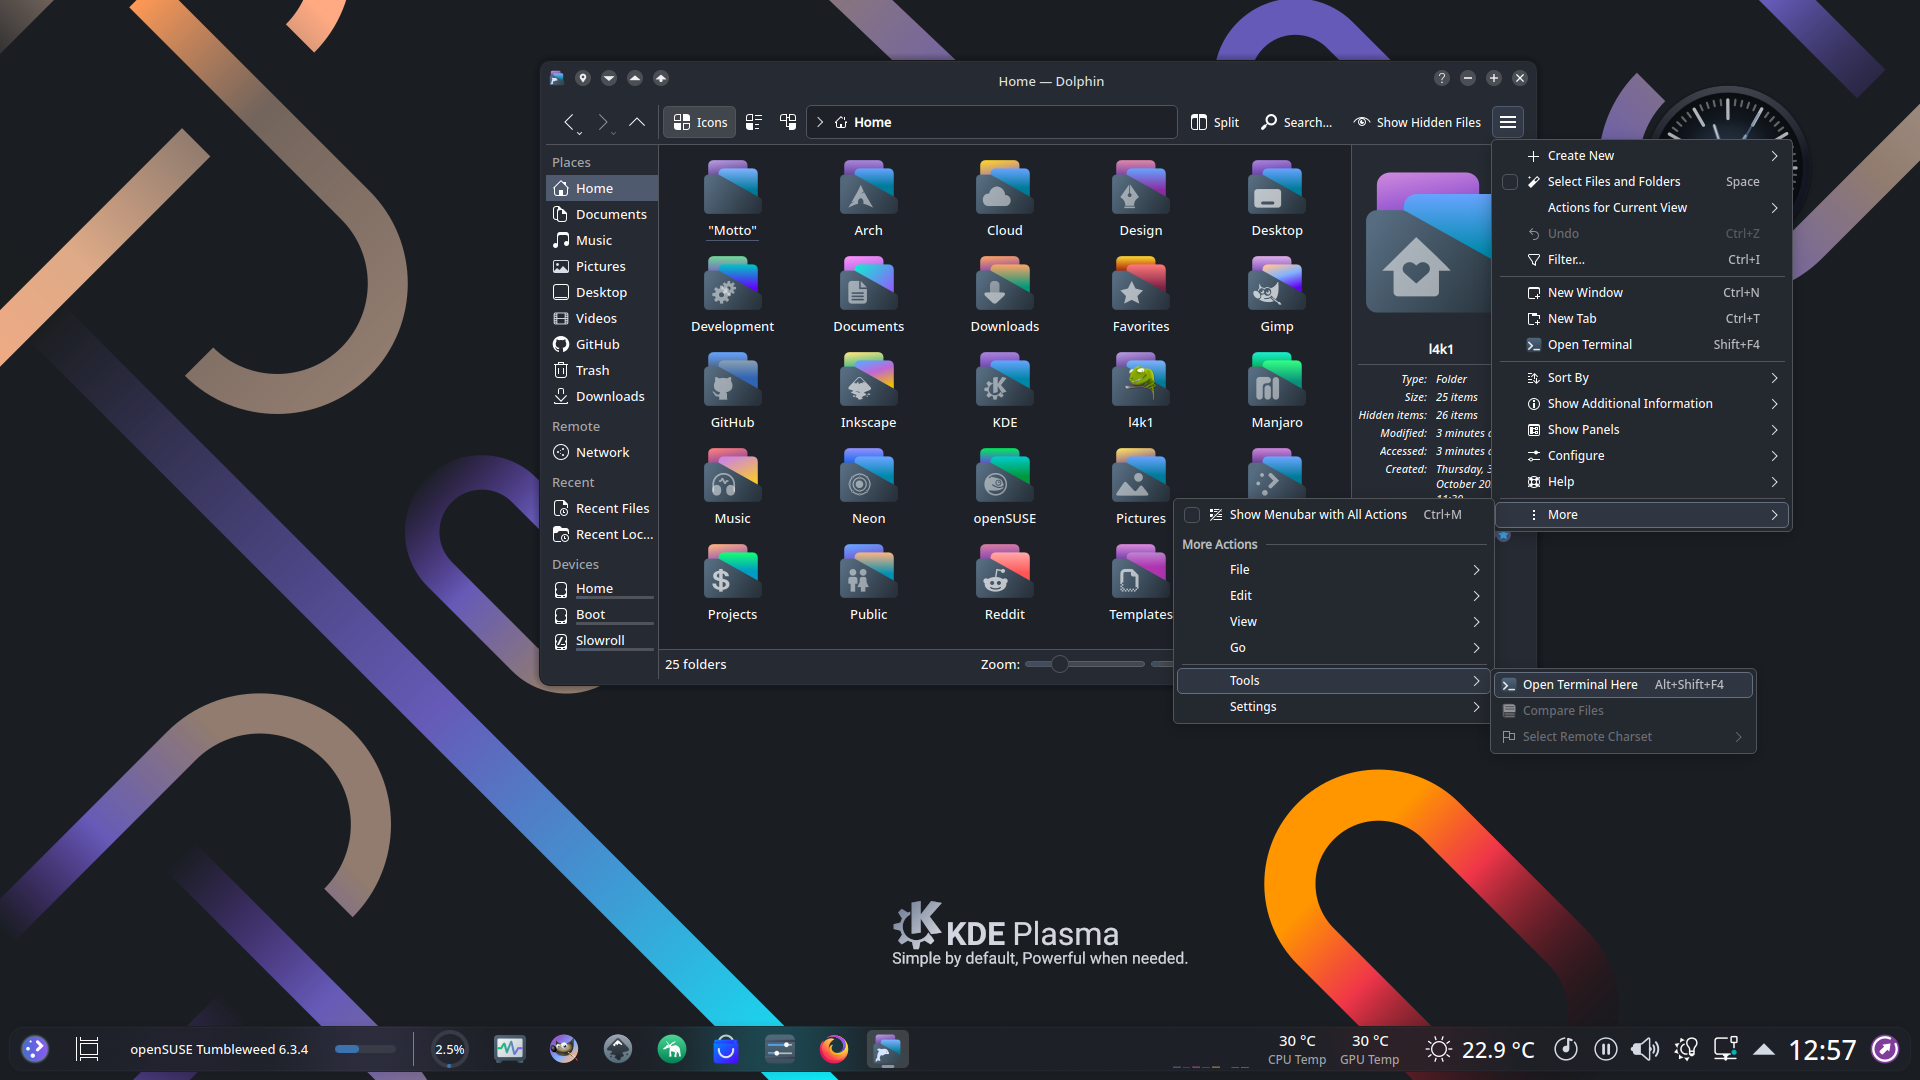Expand Show Additional Information submenu
Viewport: 1920px width, 1080px height.
coord(1642,404)
